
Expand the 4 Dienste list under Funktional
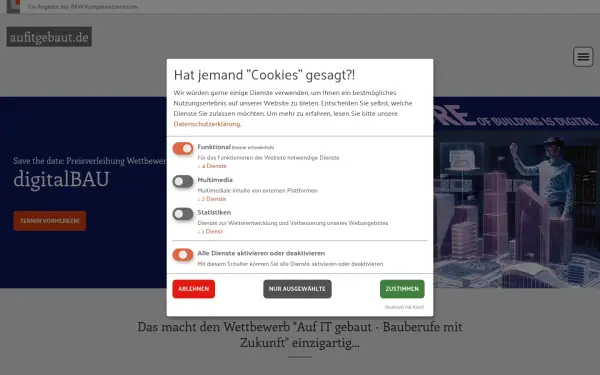pyautogui.click(x=212, y=166)
